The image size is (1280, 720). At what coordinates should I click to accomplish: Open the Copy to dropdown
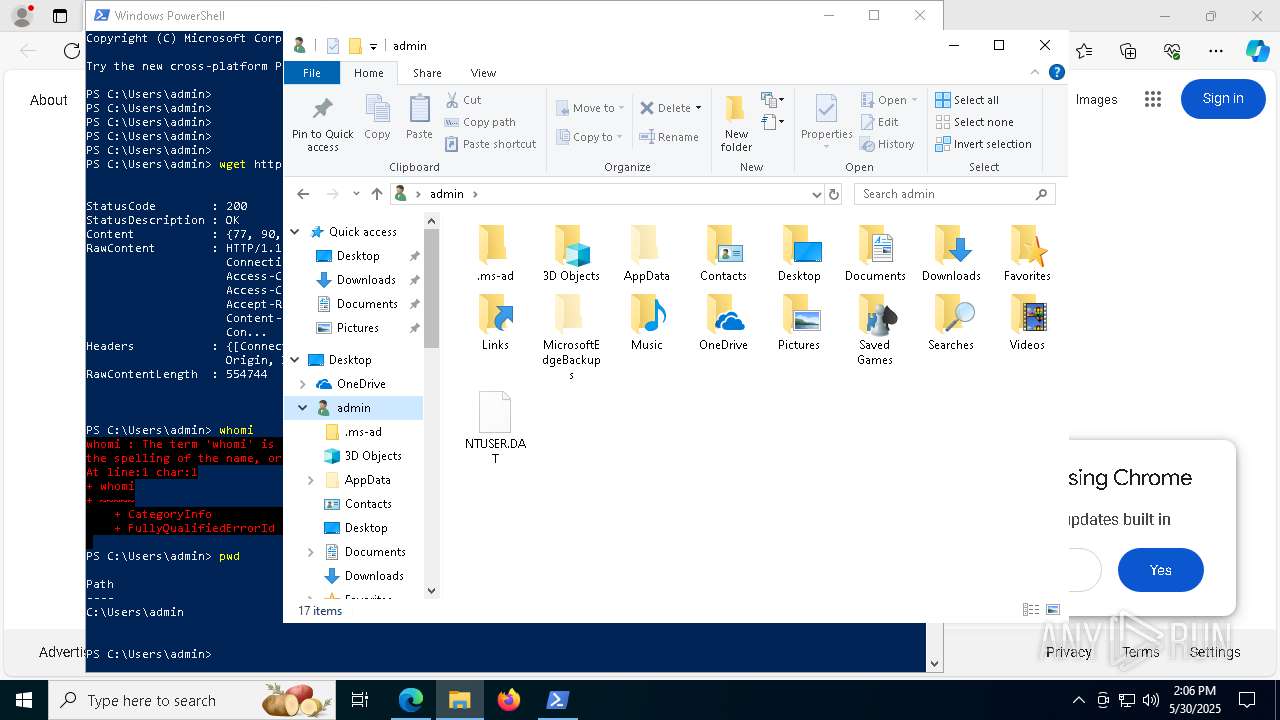[590, 137]
